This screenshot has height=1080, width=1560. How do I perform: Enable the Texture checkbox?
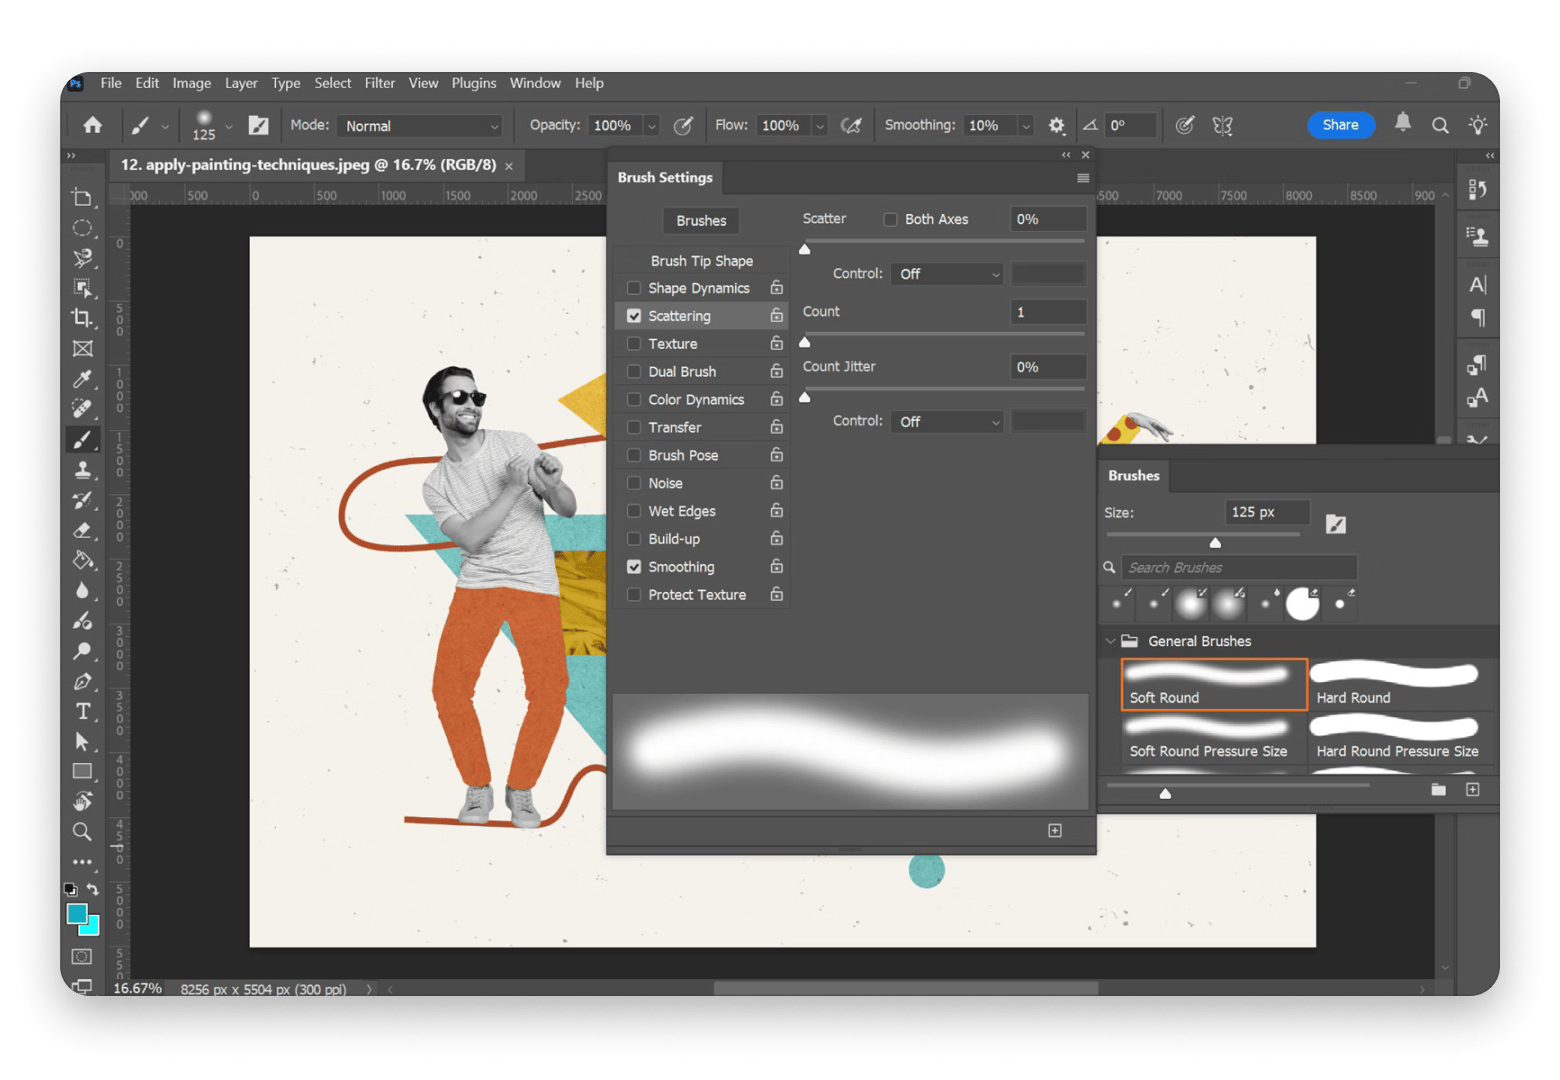pos(634,343)
